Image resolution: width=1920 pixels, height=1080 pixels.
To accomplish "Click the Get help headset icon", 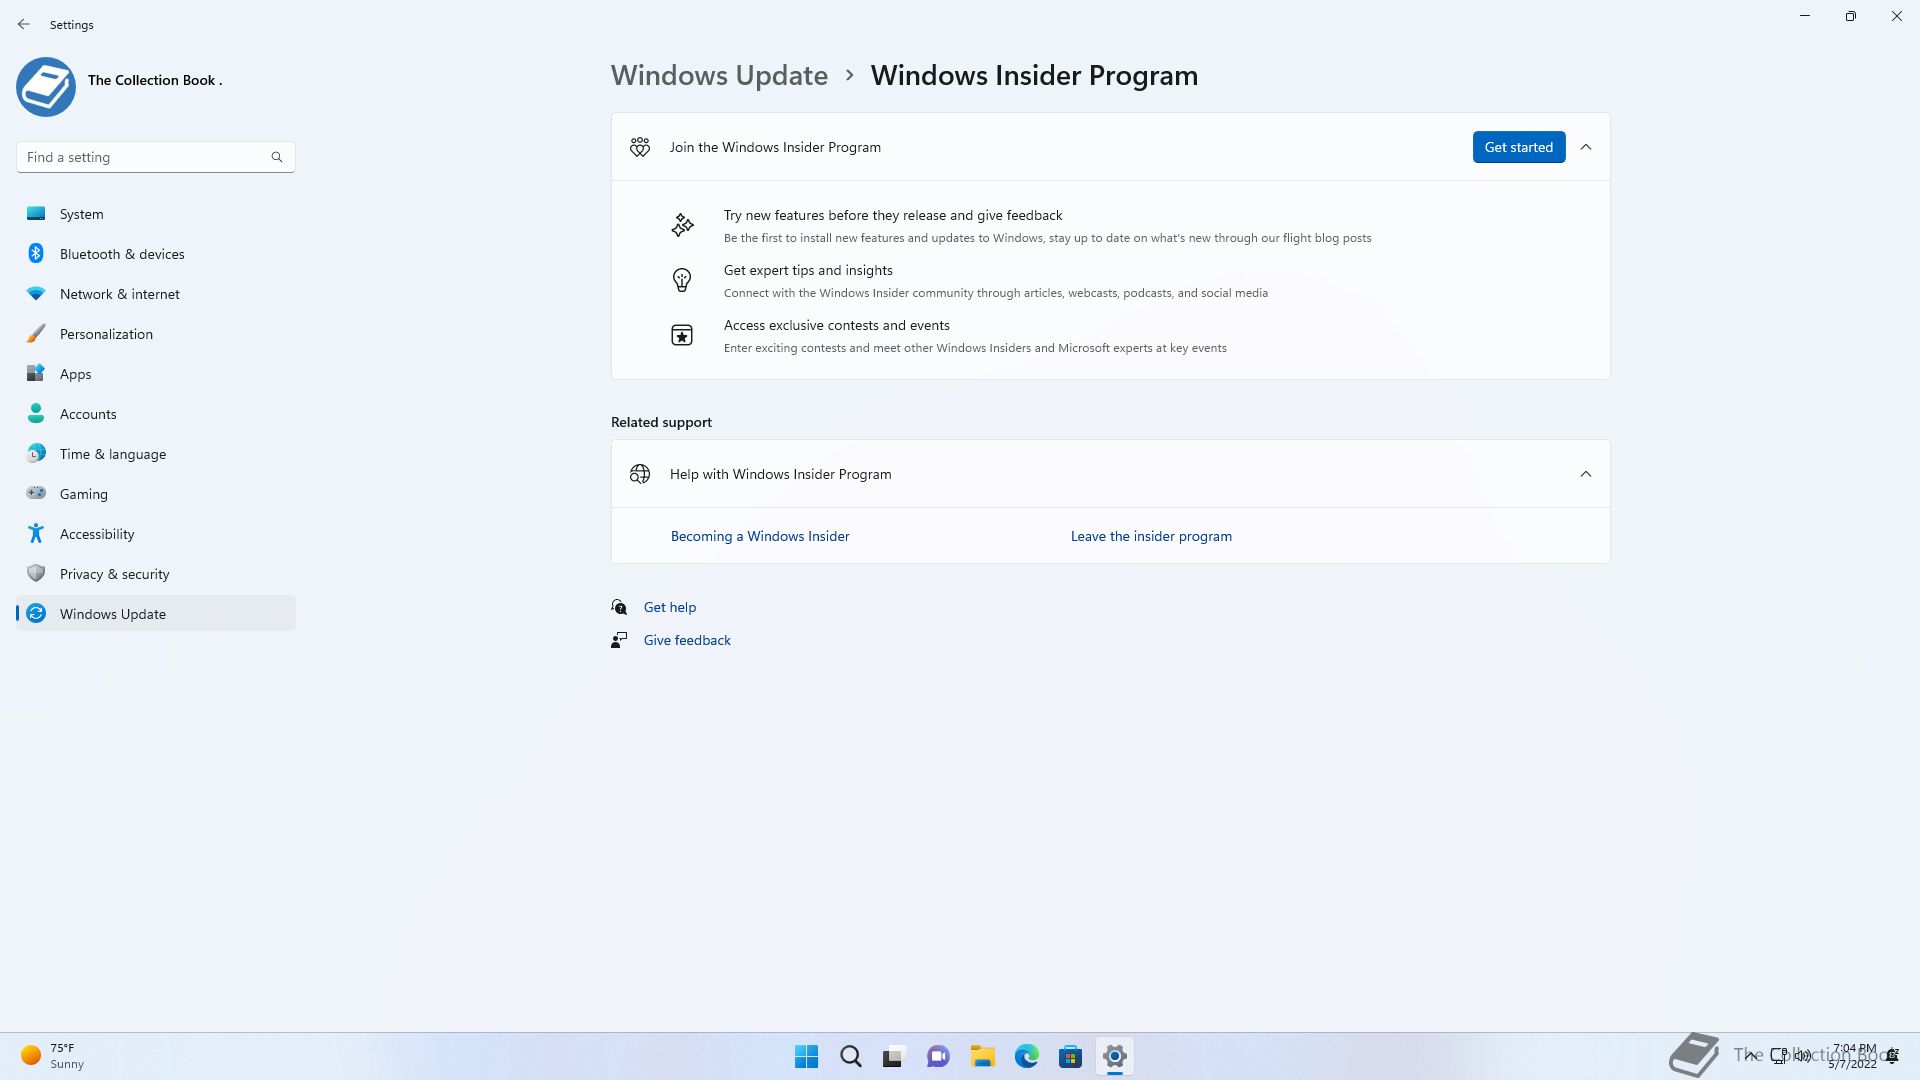I will 619,607.
